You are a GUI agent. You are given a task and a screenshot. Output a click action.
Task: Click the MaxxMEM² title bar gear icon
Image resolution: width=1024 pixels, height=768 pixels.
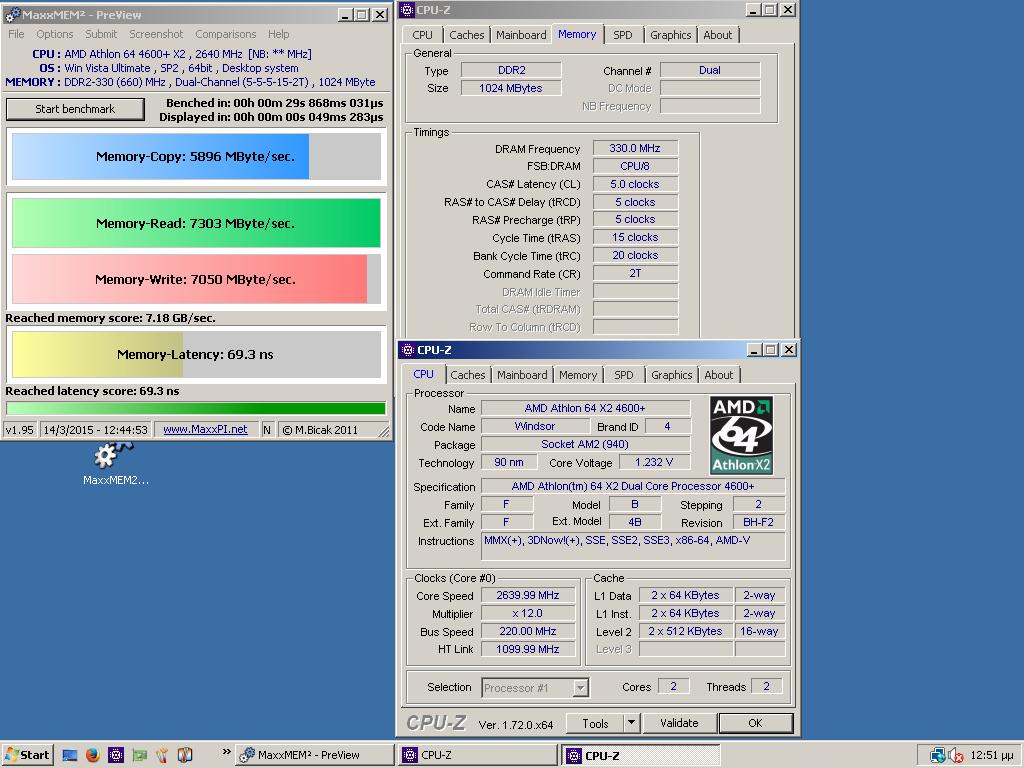tap(12, 14)
